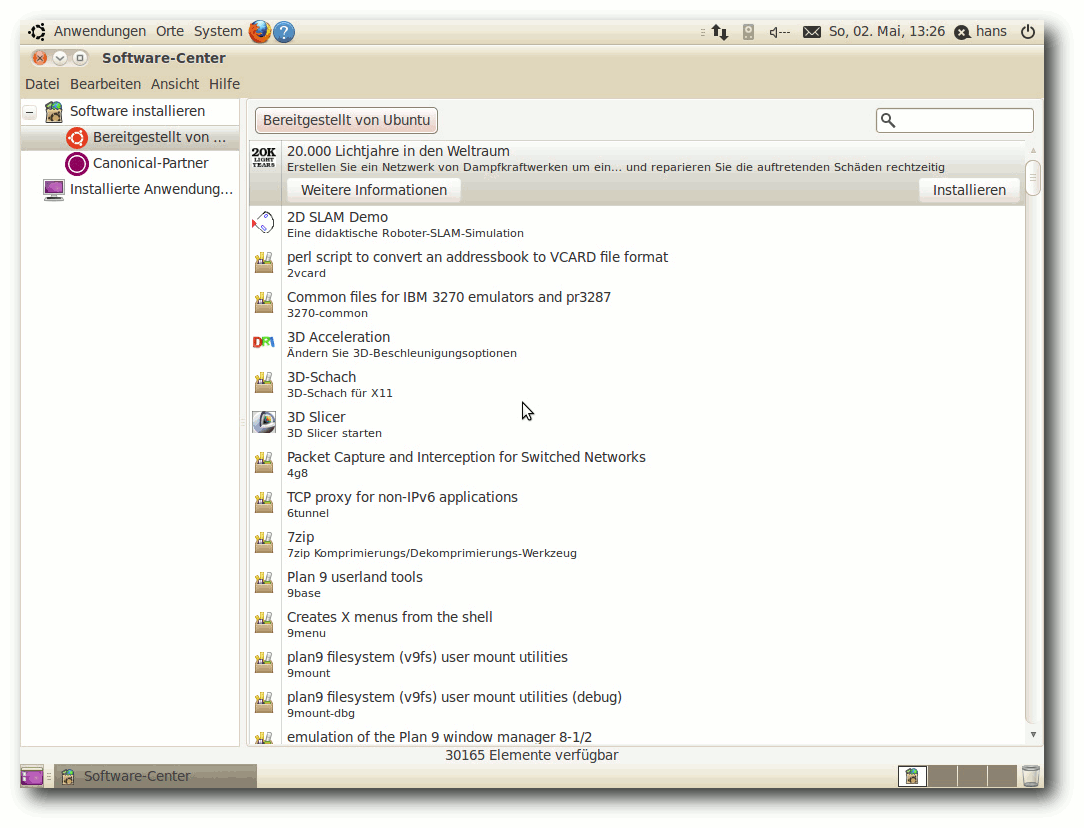1084x828 pixels.
Task: Click the Bereitgestellt von Ubuntu breadcrumb button
Action: coord(346,120)
